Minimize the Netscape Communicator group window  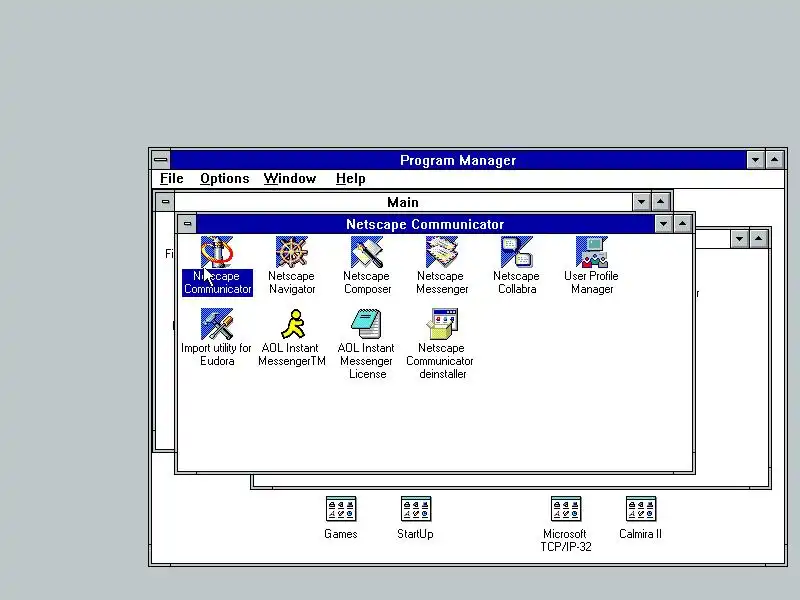point(663,223)
